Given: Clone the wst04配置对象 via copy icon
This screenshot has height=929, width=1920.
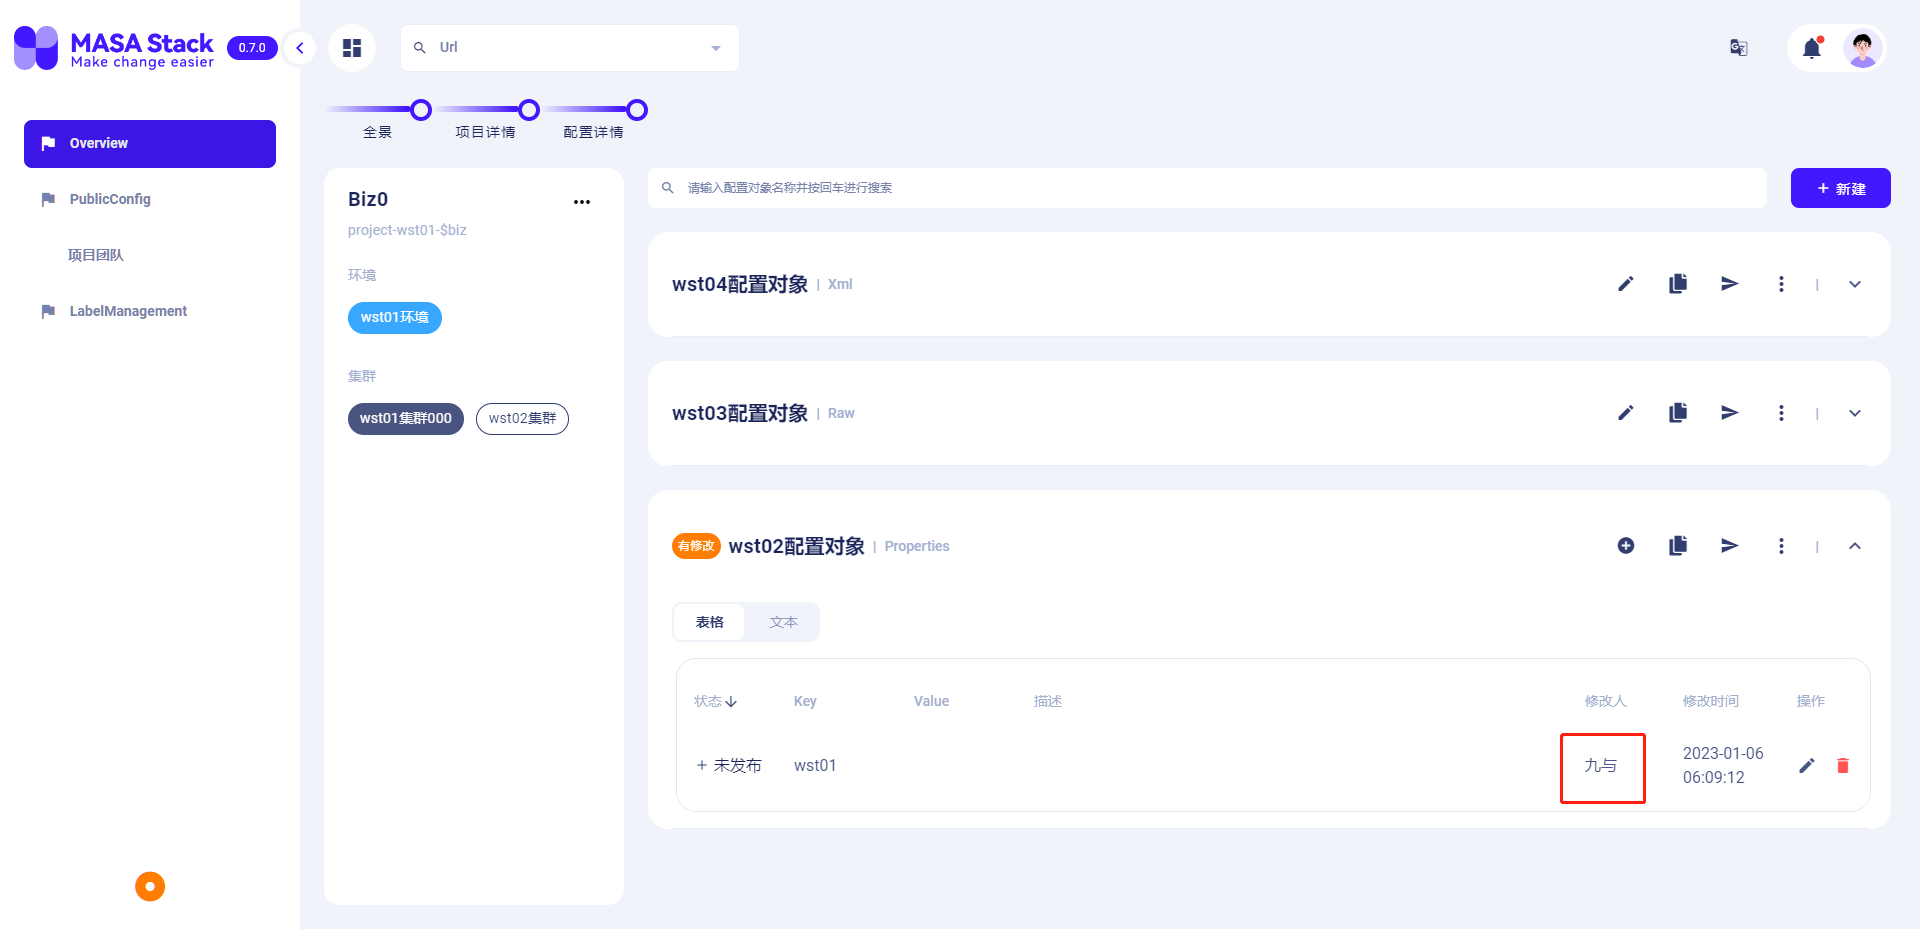Looking at the screenshot, I should (1678, 284).
